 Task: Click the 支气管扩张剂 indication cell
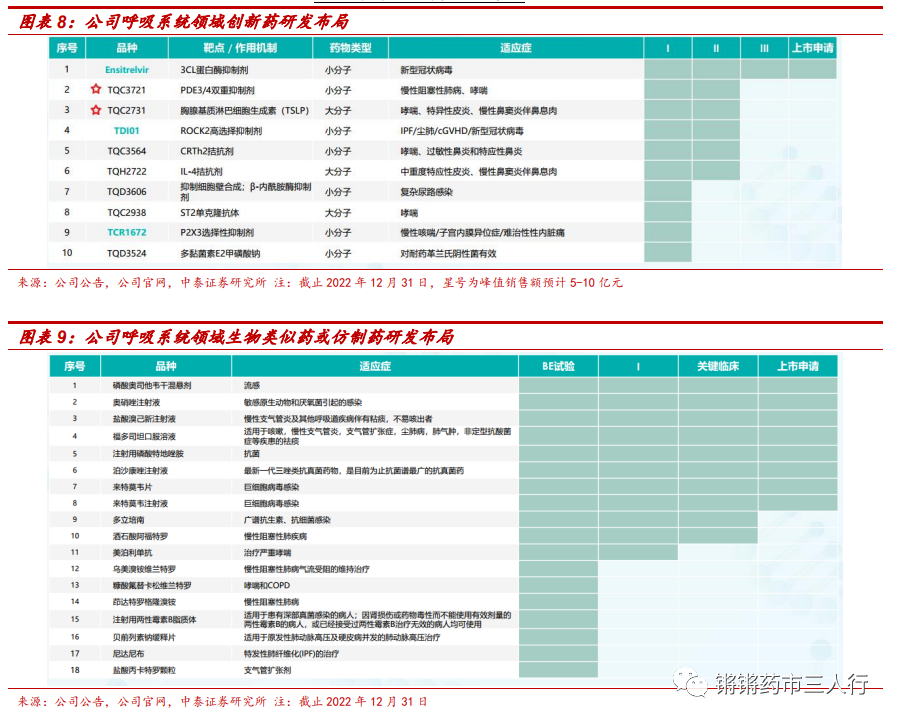click(267, 670)
